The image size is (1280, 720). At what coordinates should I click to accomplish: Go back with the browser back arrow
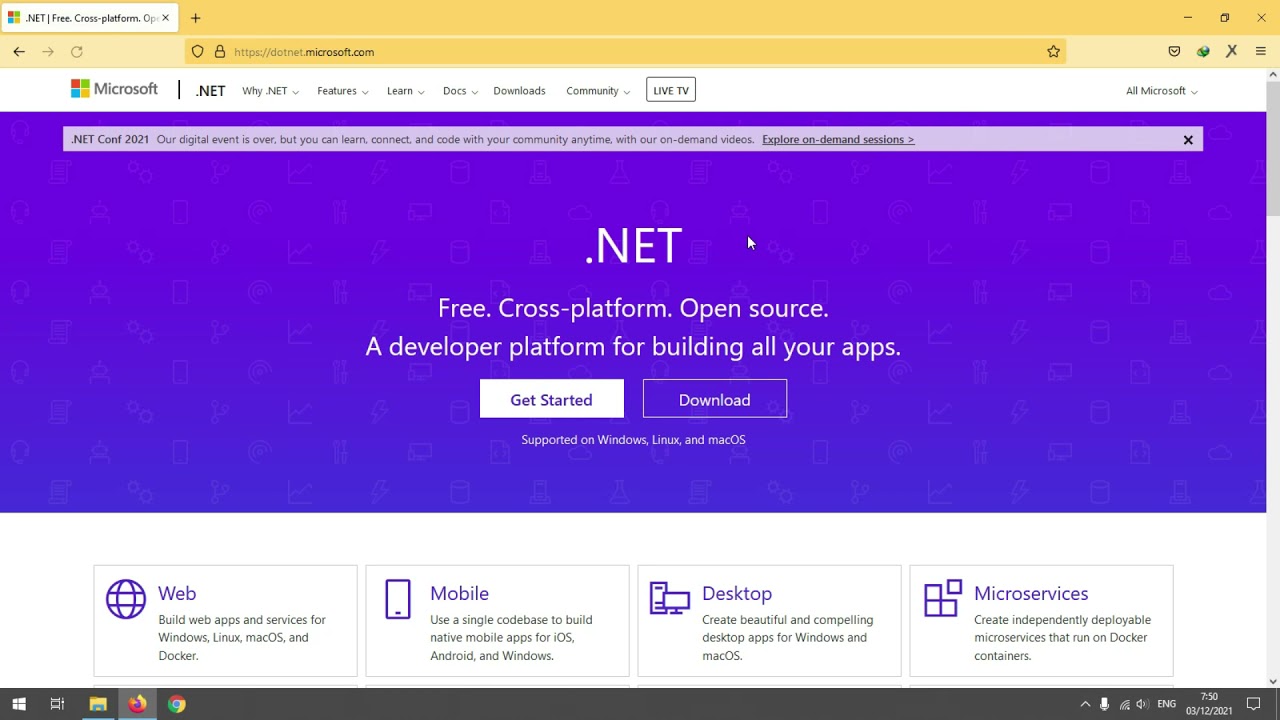(x=19, y=51)
